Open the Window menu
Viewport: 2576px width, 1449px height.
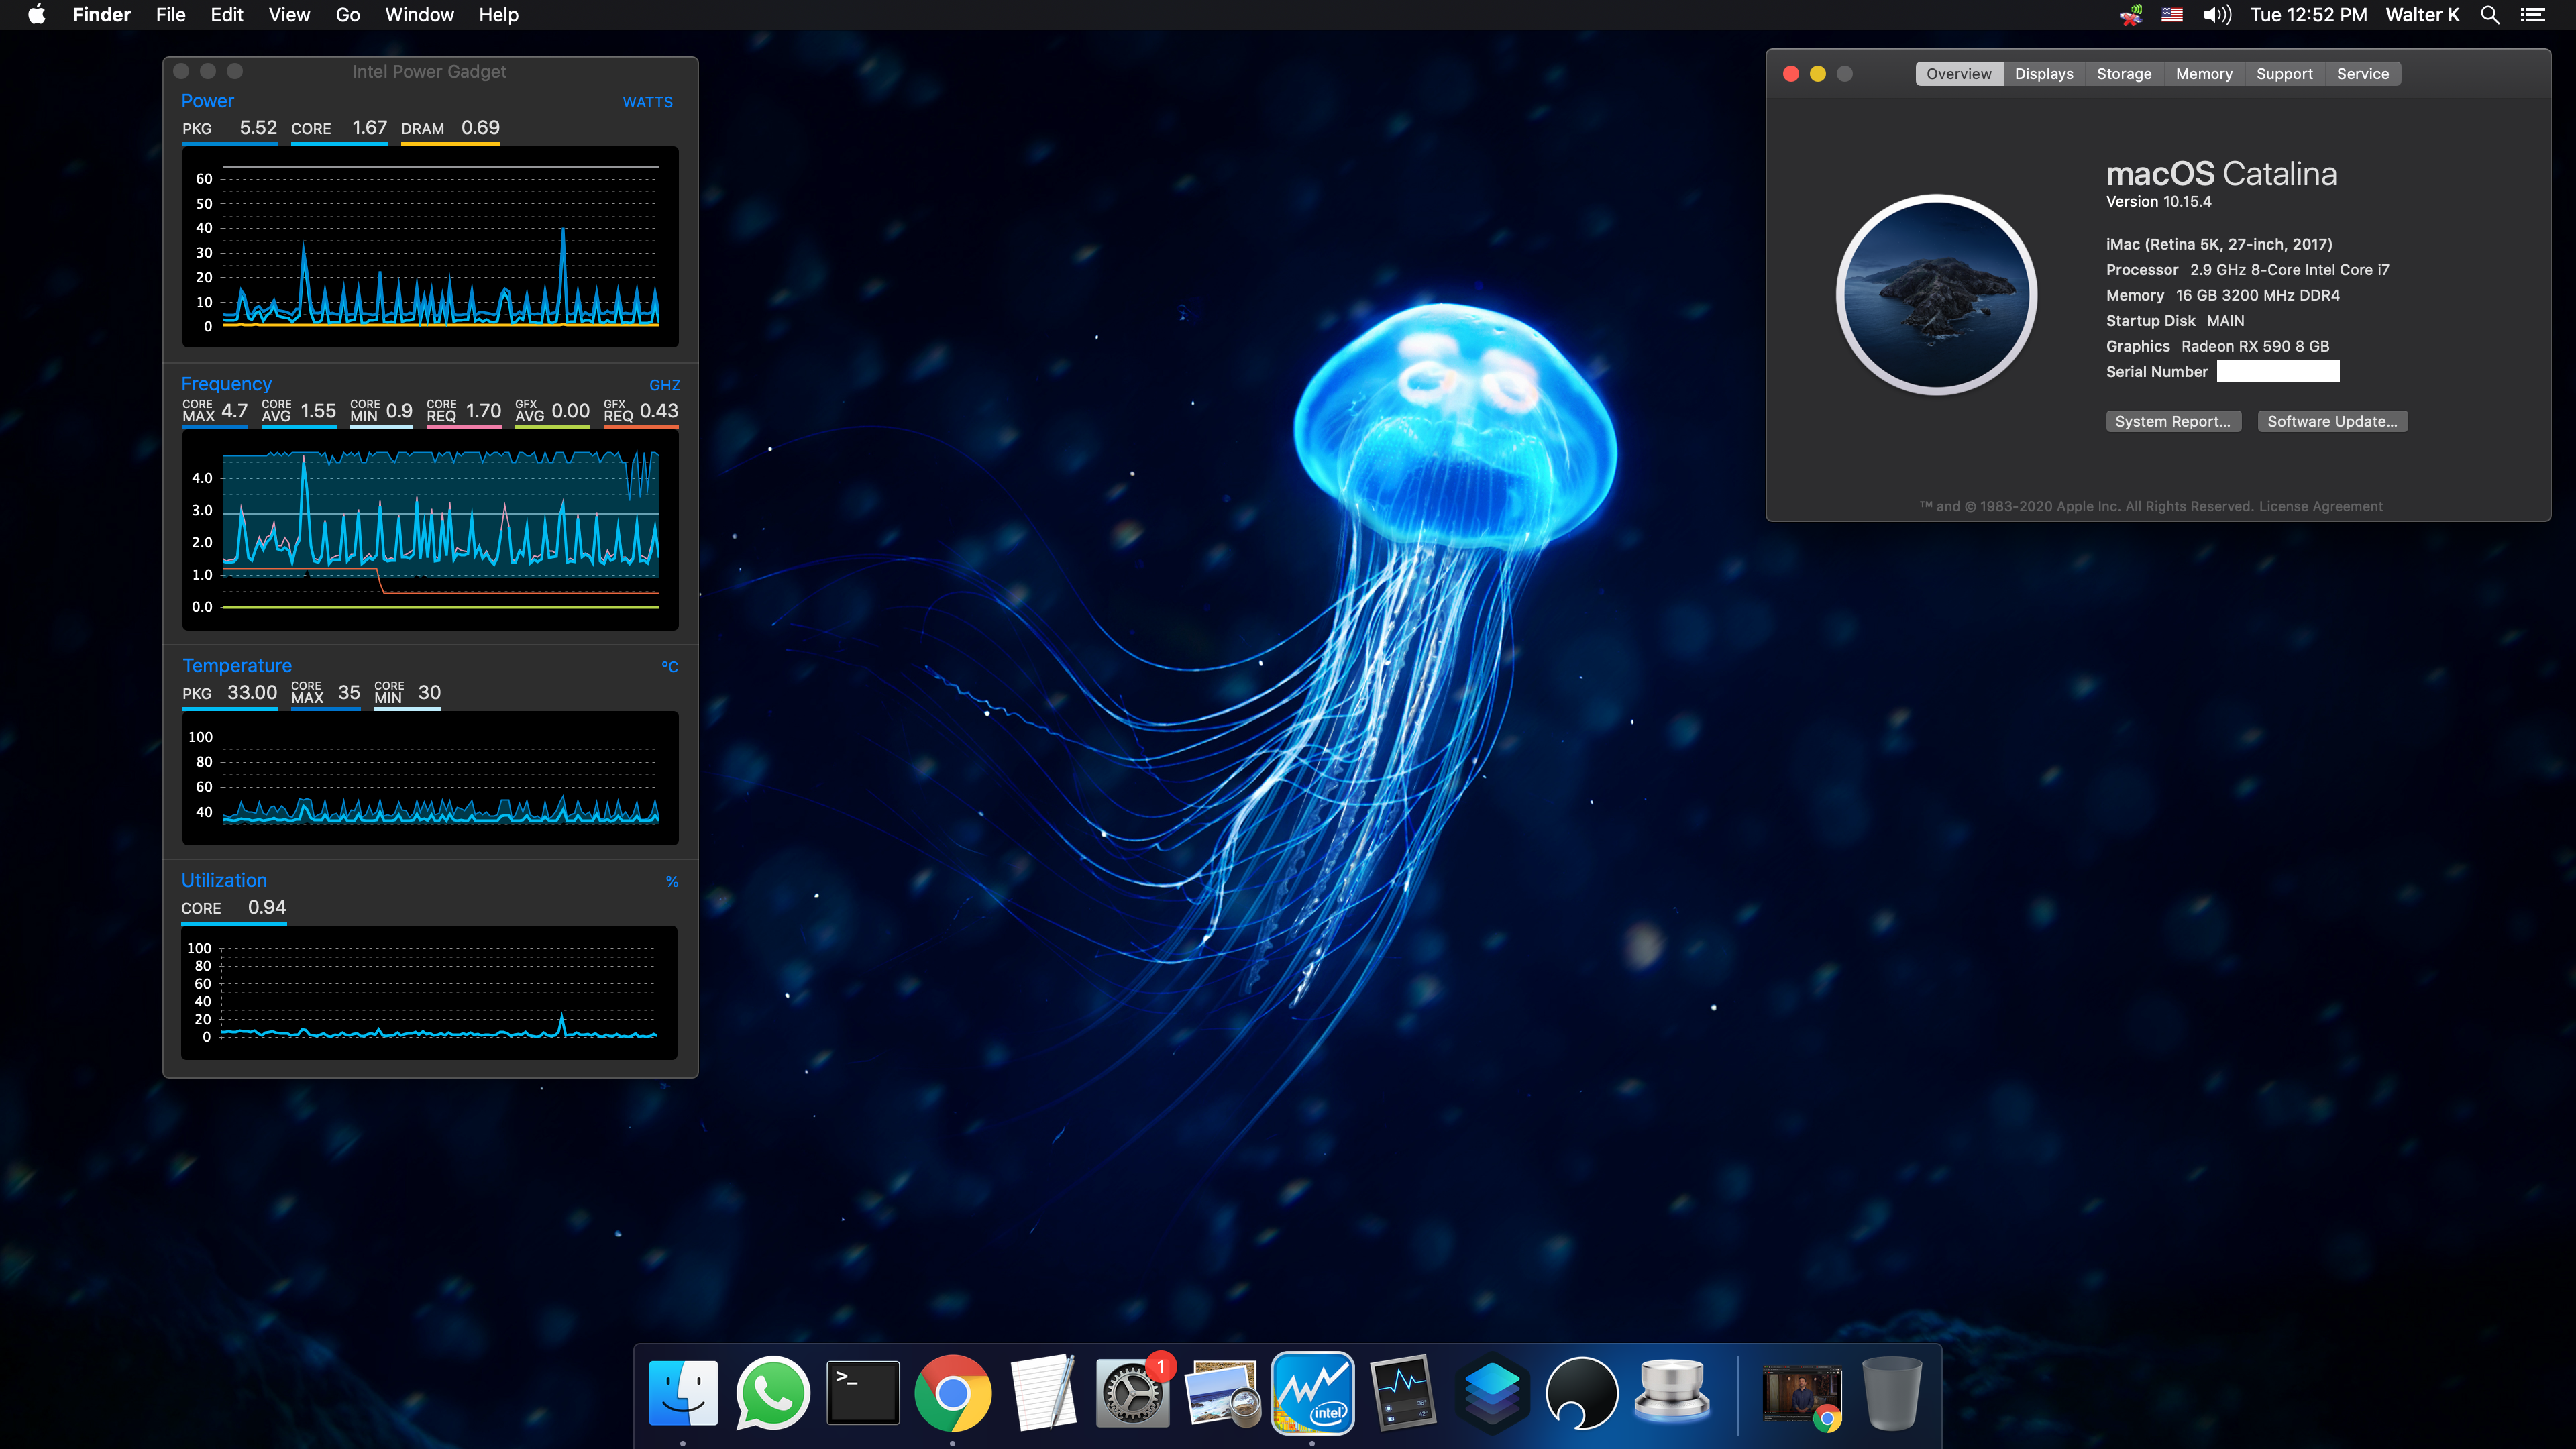pyautogui.click(x=420, y=15)
